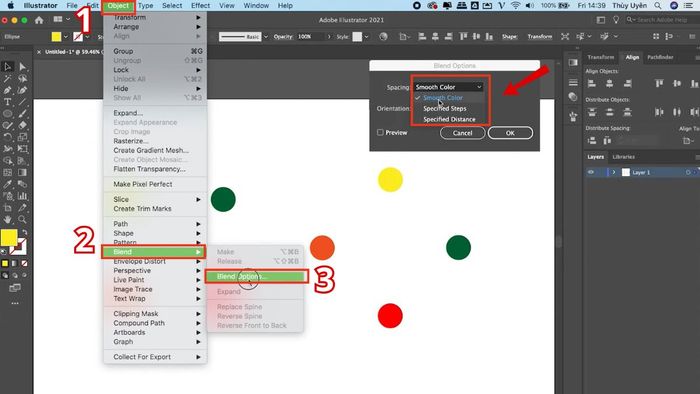The image size is (700, 394).
Task: Select the Hand tool
Action: (x=8, y=219)
